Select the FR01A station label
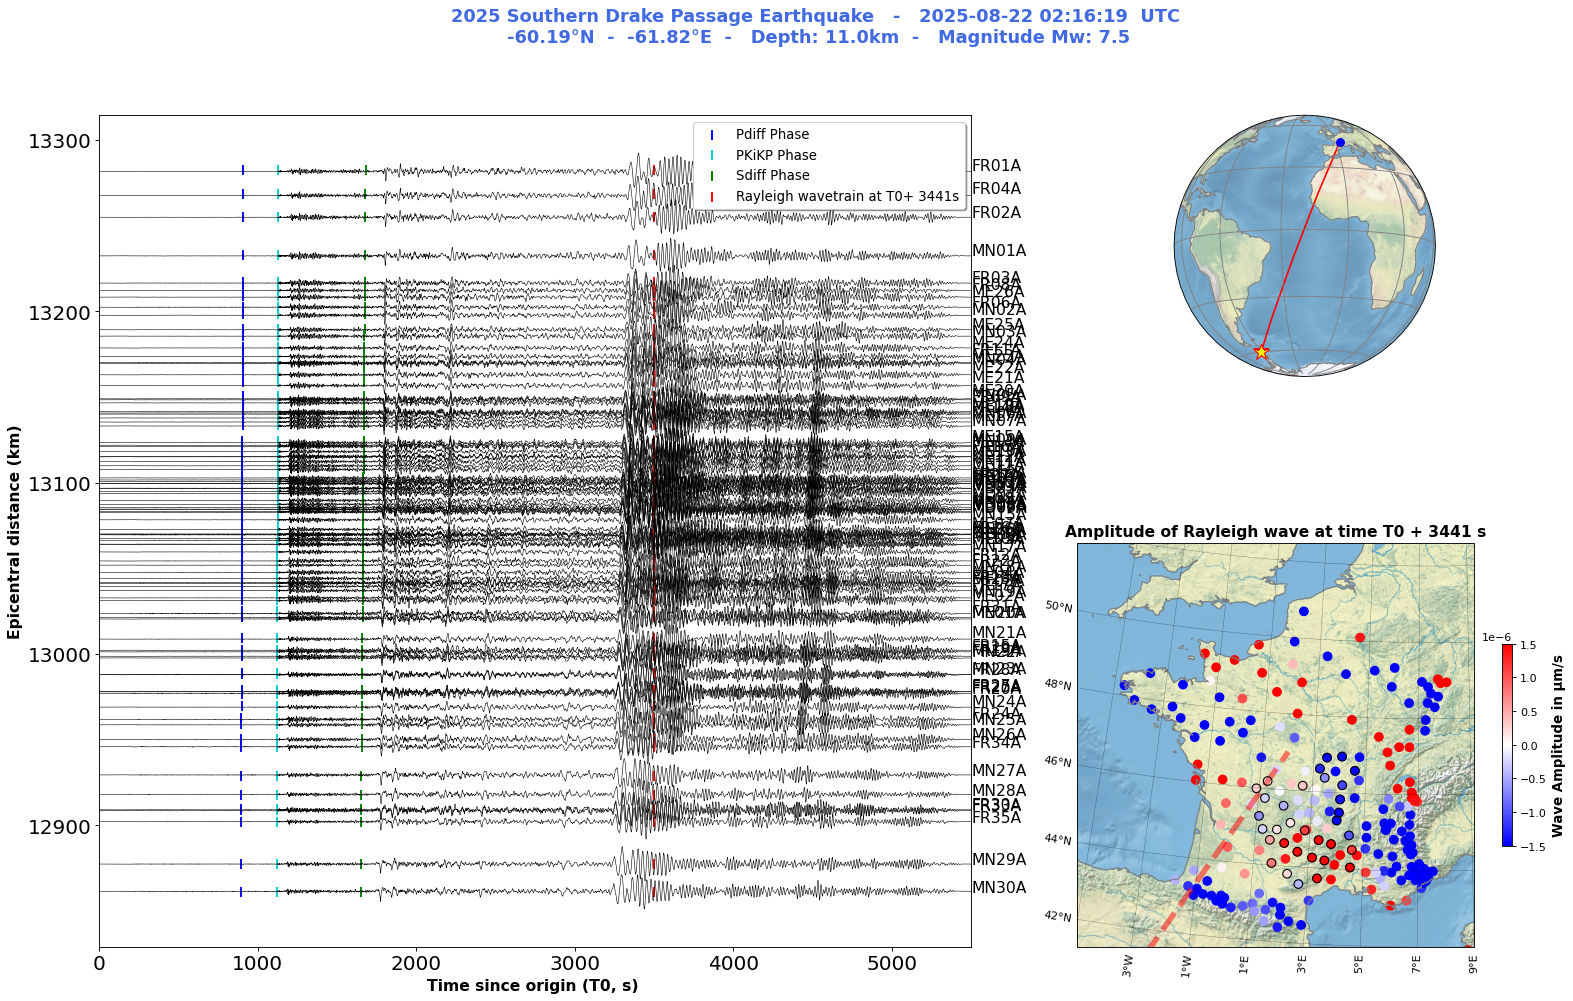The width and height of the screenshot is (1573, 1001). (996, 166)
